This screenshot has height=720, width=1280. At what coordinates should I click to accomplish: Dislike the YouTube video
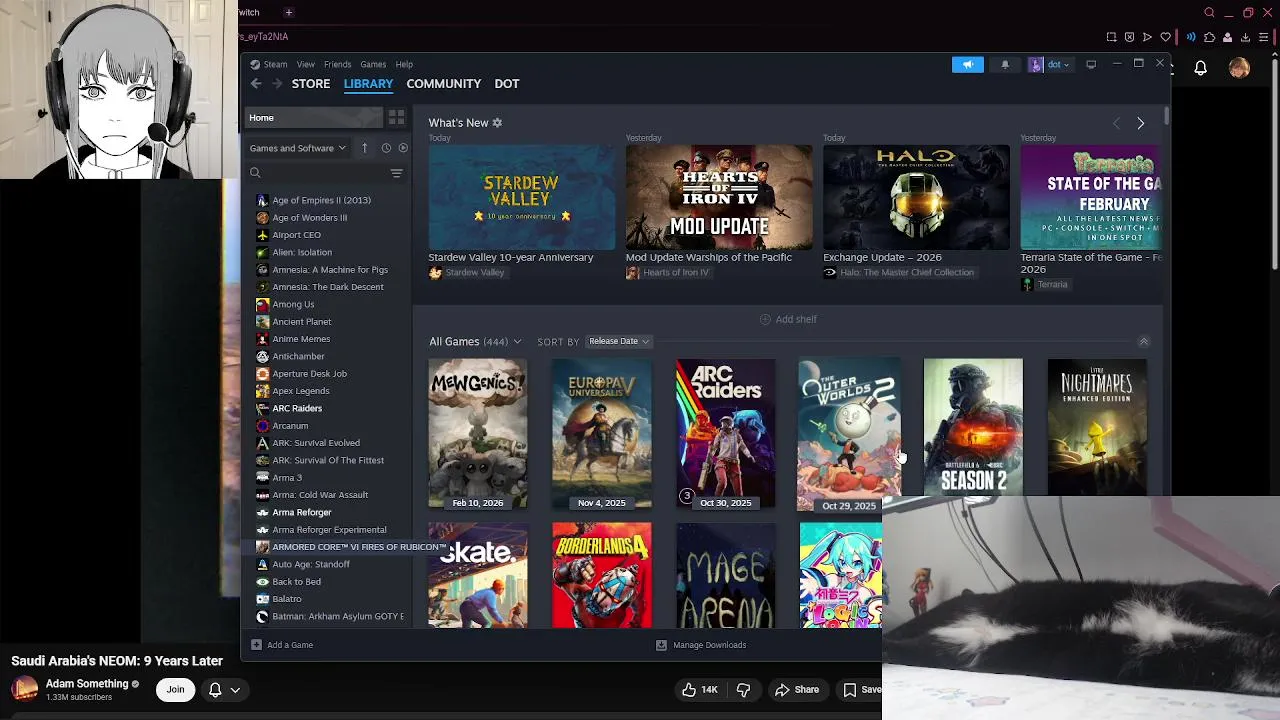click(743, 689)
